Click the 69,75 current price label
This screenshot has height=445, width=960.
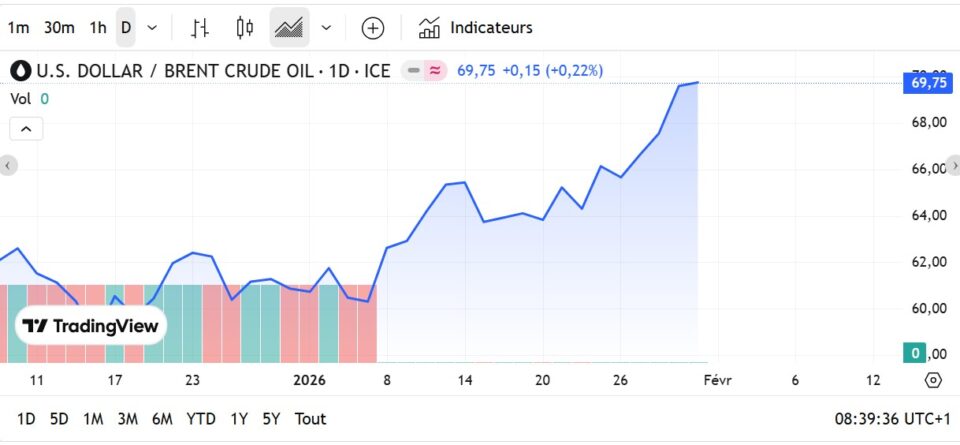[x=929, y=83]
